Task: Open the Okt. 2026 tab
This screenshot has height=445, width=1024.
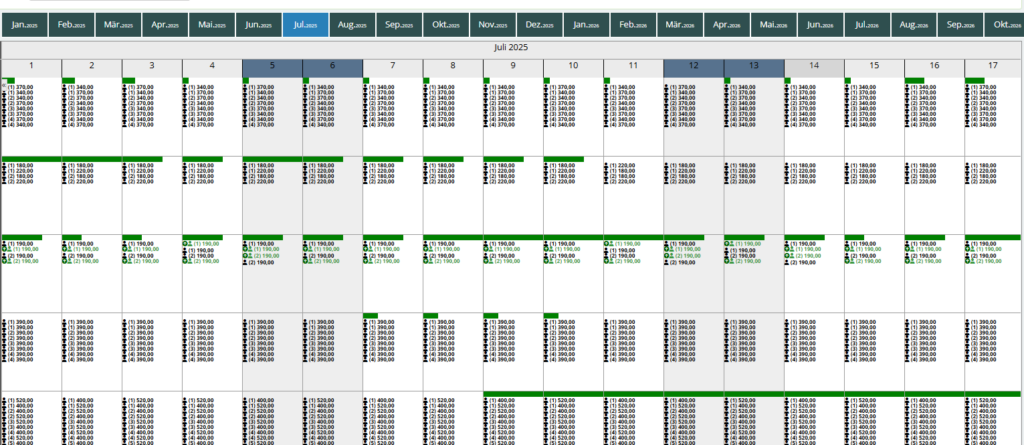Action: (1004, 25)
